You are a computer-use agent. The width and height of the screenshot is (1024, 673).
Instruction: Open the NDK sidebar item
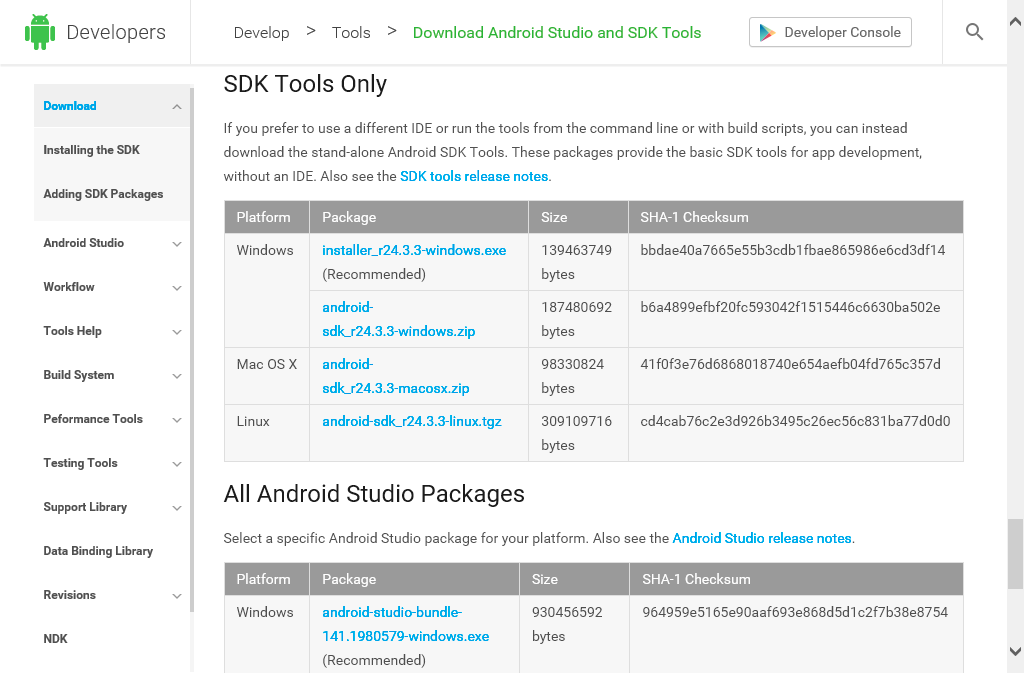click(56, 639)
